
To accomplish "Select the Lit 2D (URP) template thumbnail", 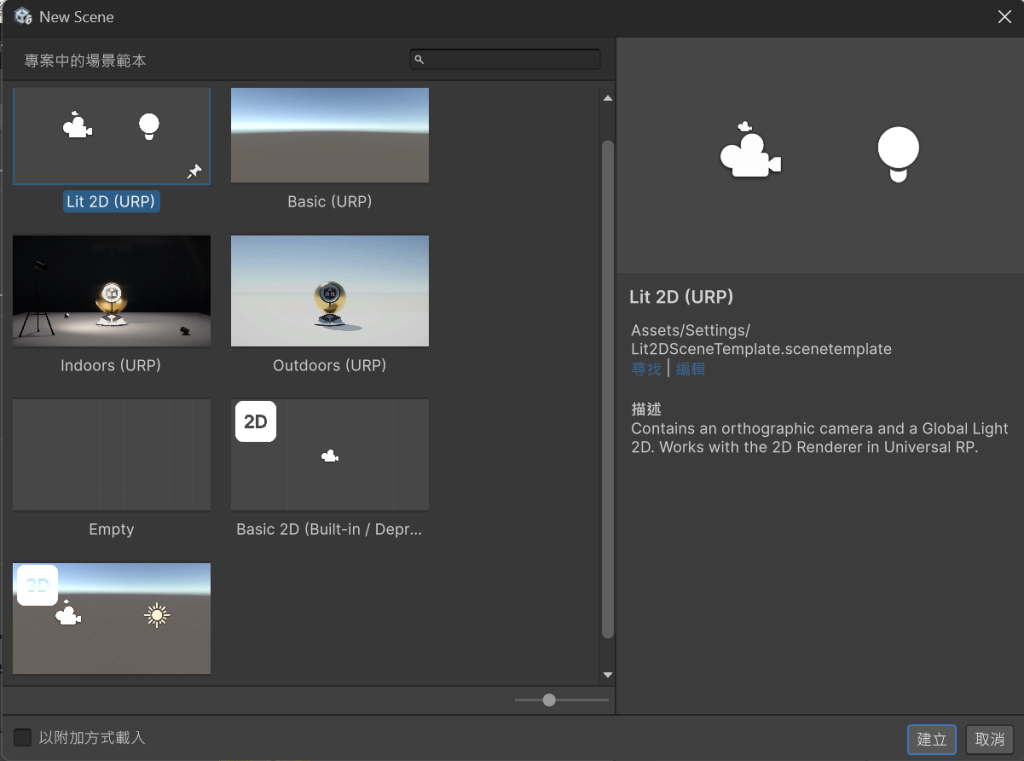I will point(112,136).
